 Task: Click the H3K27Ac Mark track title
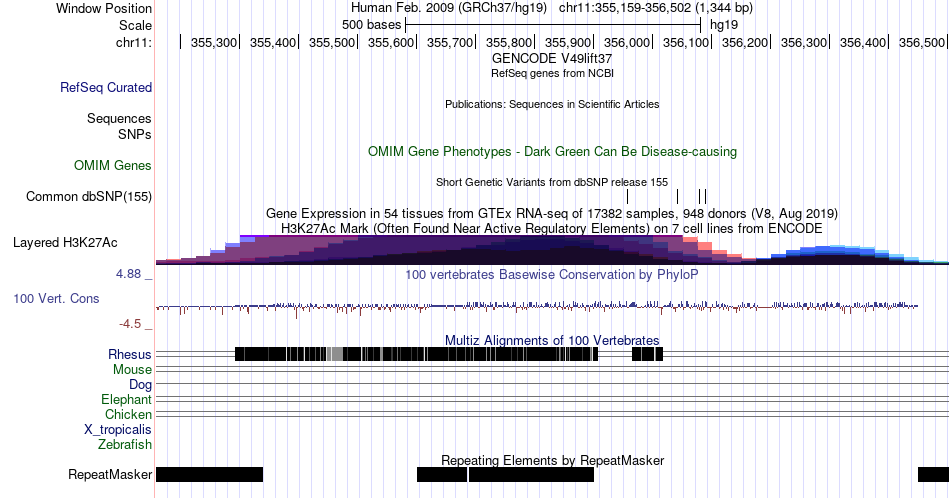click(x=552, y=228)
